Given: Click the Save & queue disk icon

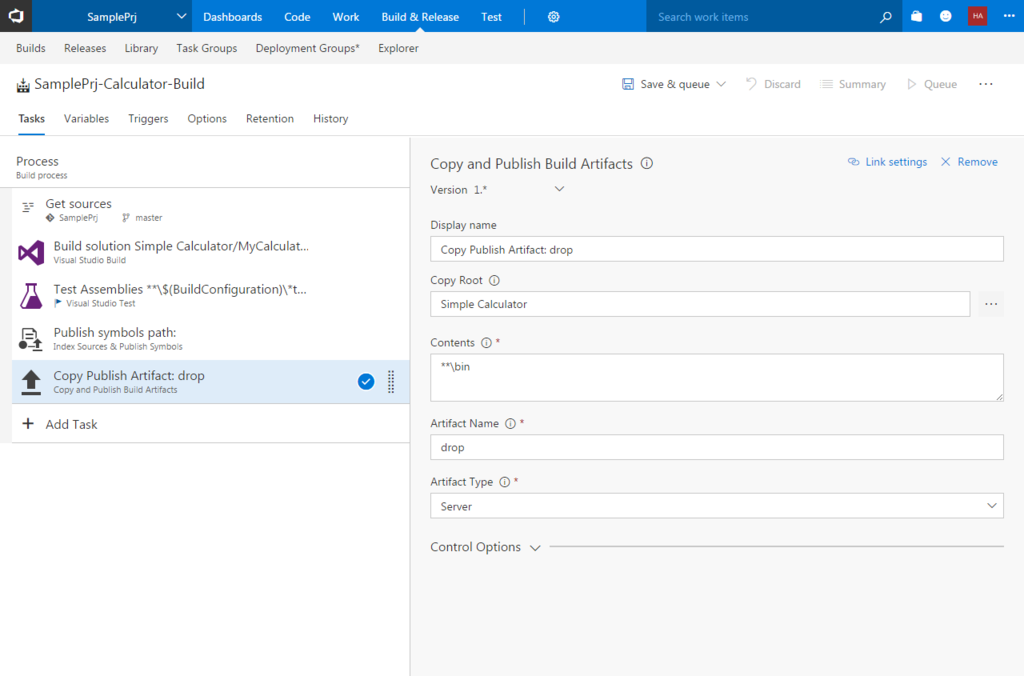Looking at the screenshot, I should pyautogui.click(x=628, y=84).
